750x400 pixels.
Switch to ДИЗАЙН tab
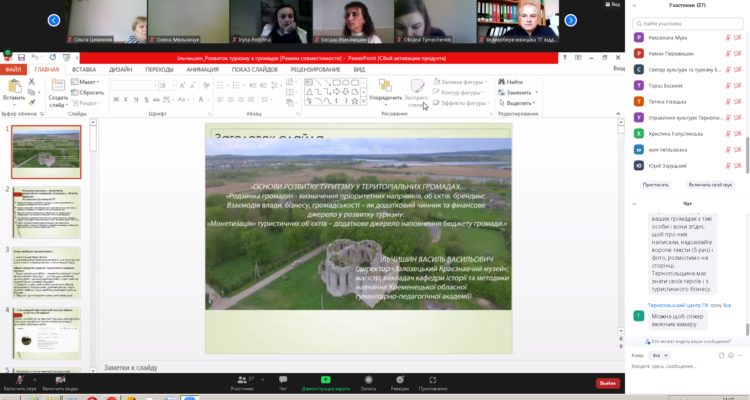point(121,69)
